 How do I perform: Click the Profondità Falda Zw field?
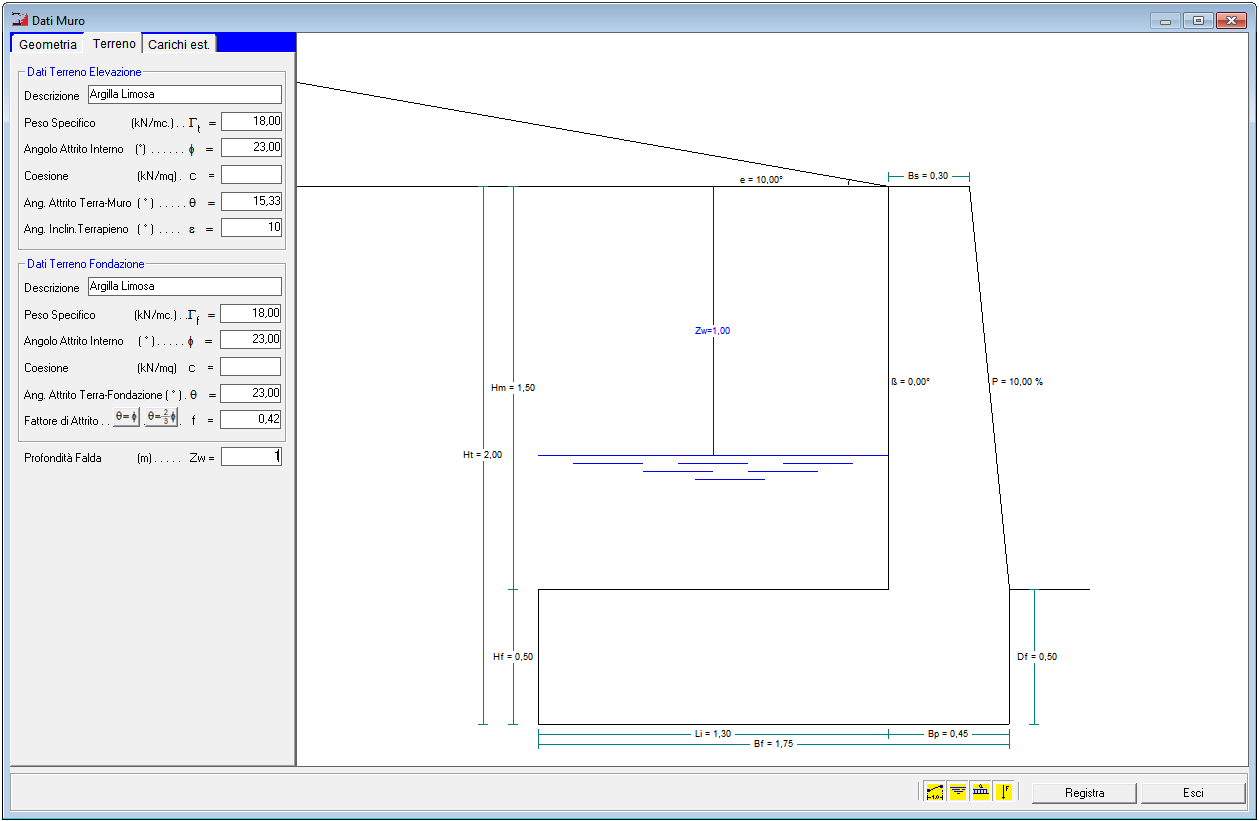tap(252, 457)
